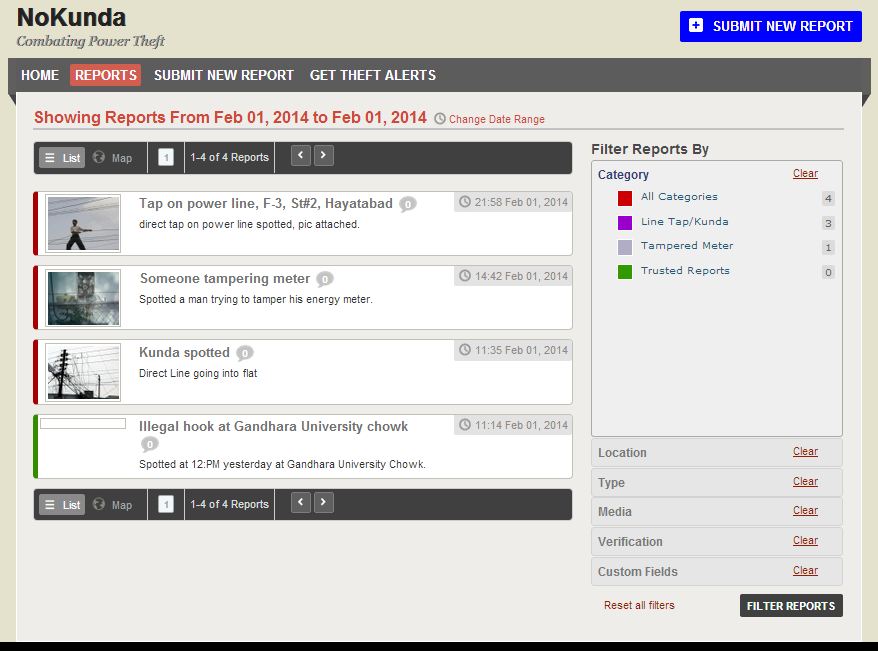Clear the Media filter
This screenshot has height=651, width=878.
point(805,511)
